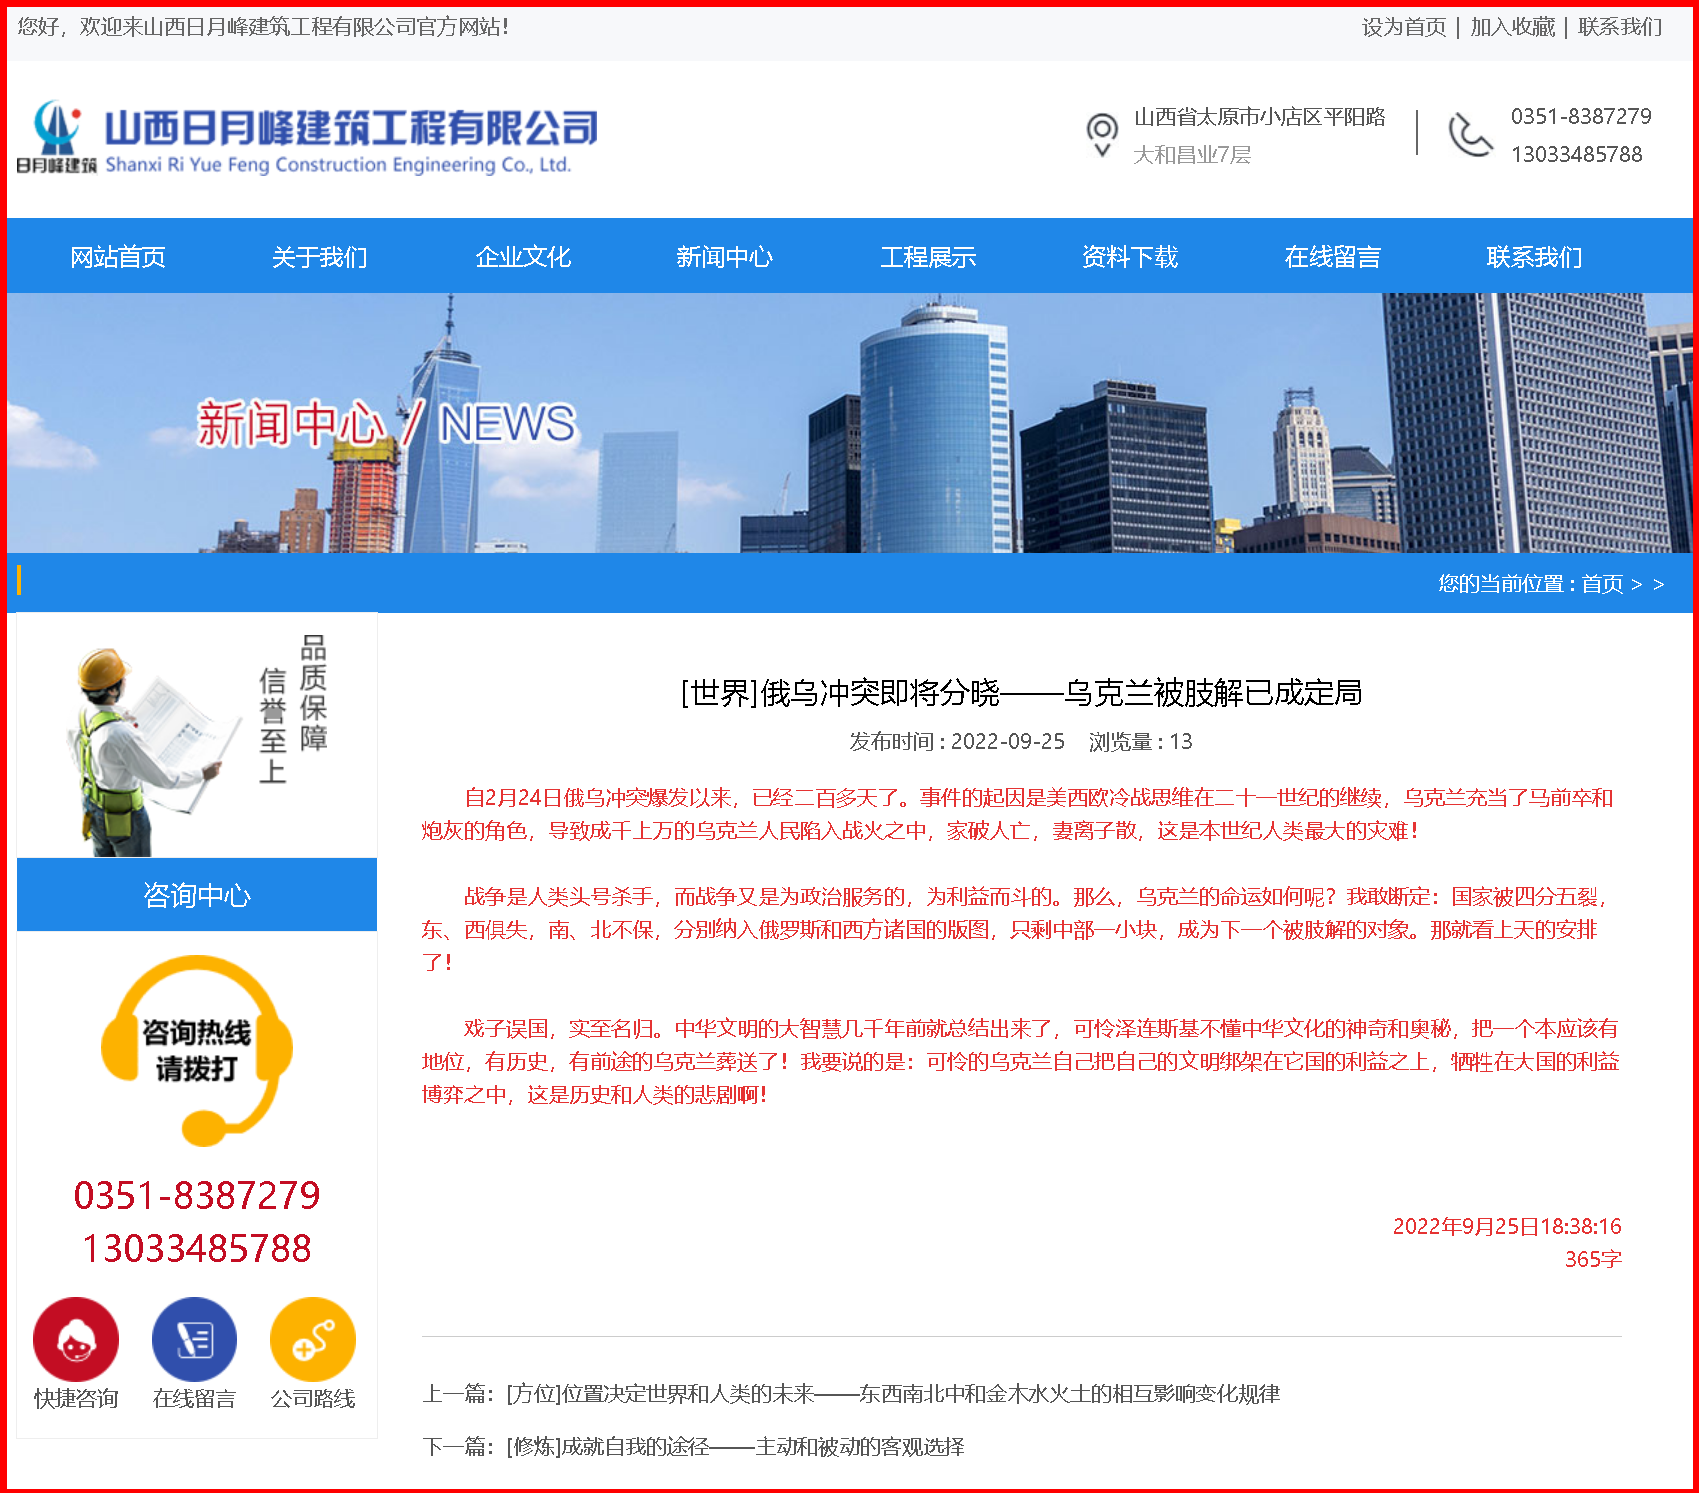Image resolution: width=1699 pixels, height=1493 pixels.
Task: Click the location pin icon
Action: pos(1101,134)
